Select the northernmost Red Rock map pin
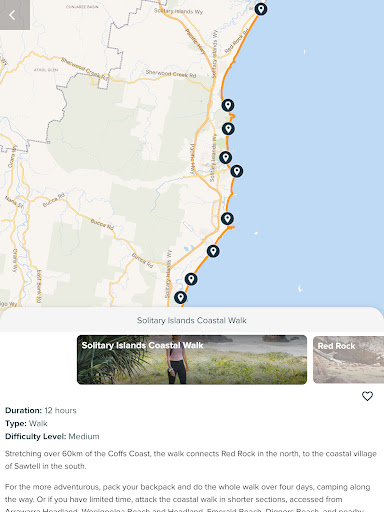 261,9
